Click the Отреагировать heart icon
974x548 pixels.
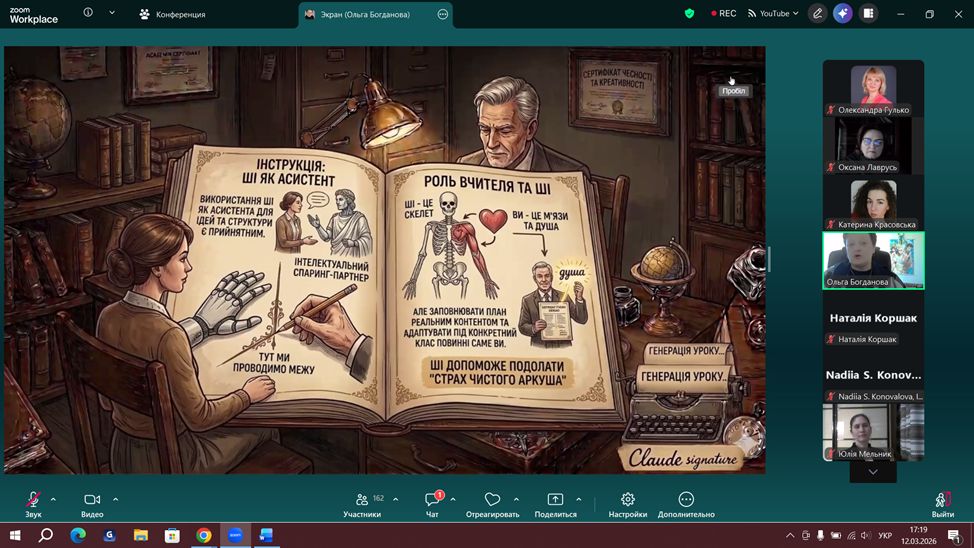click(x=492, y=500)
